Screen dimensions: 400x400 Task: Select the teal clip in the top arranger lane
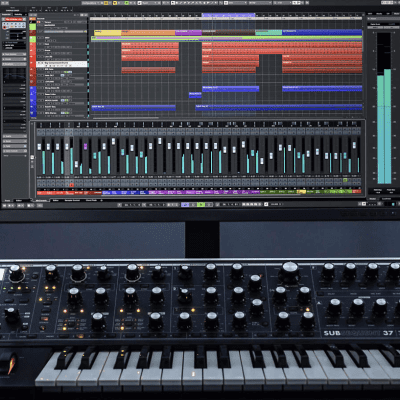(x=269, y=33)
